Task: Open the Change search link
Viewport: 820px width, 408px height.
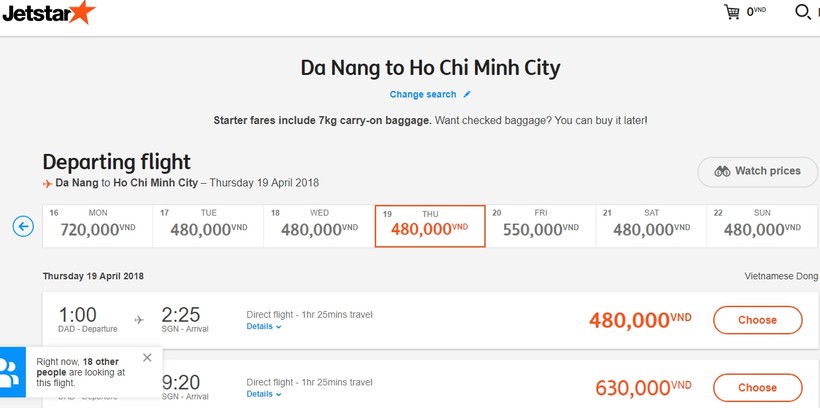Action: pyautogui.click(x=423, y=95)
